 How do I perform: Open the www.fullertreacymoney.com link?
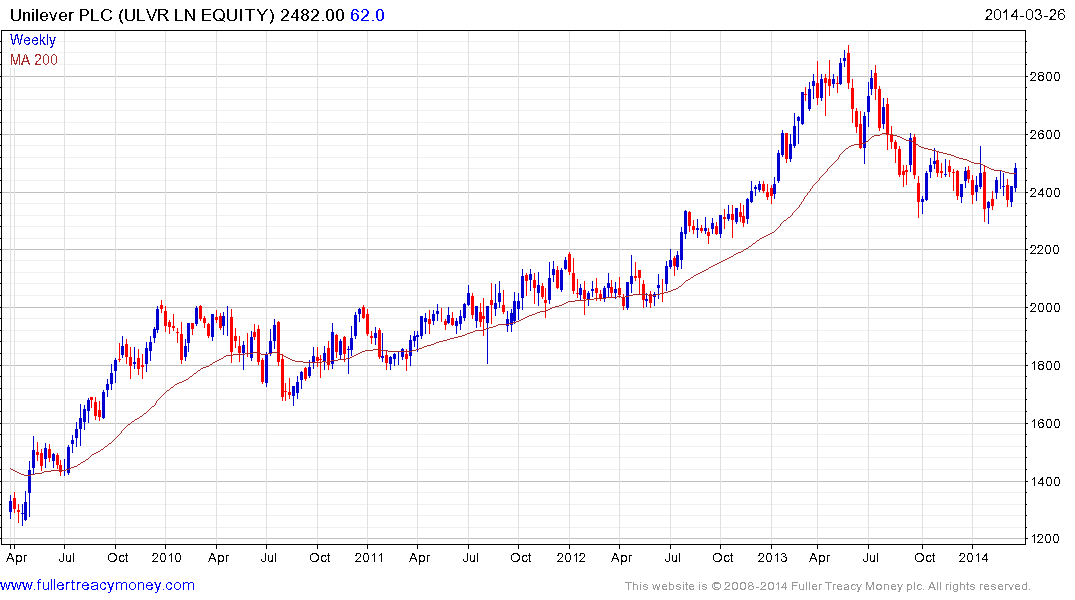[x=97, y=585]
